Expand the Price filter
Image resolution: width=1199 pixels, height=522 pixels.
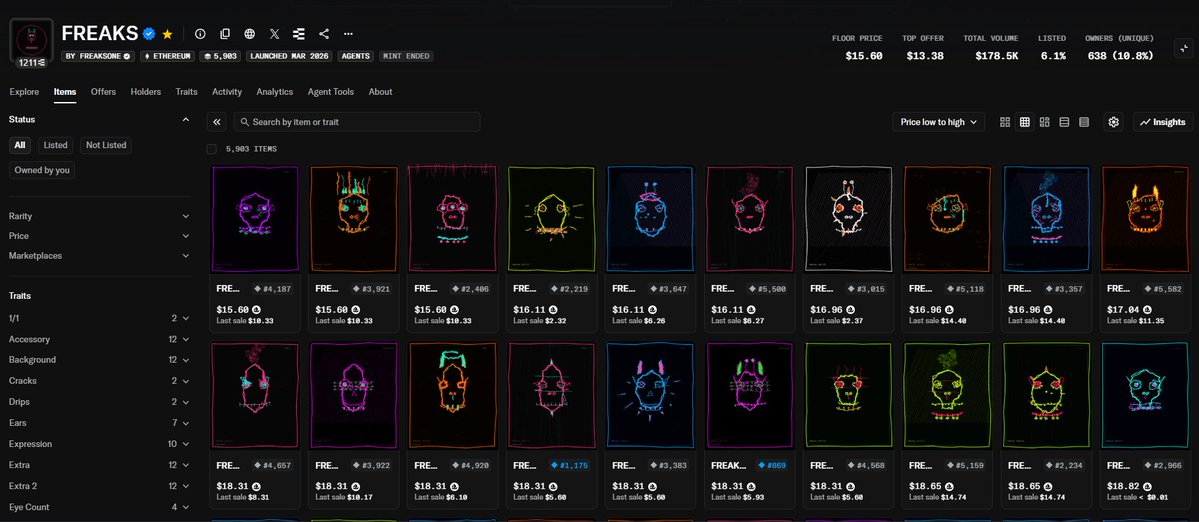pyautogui.click(x=99, y=236)
